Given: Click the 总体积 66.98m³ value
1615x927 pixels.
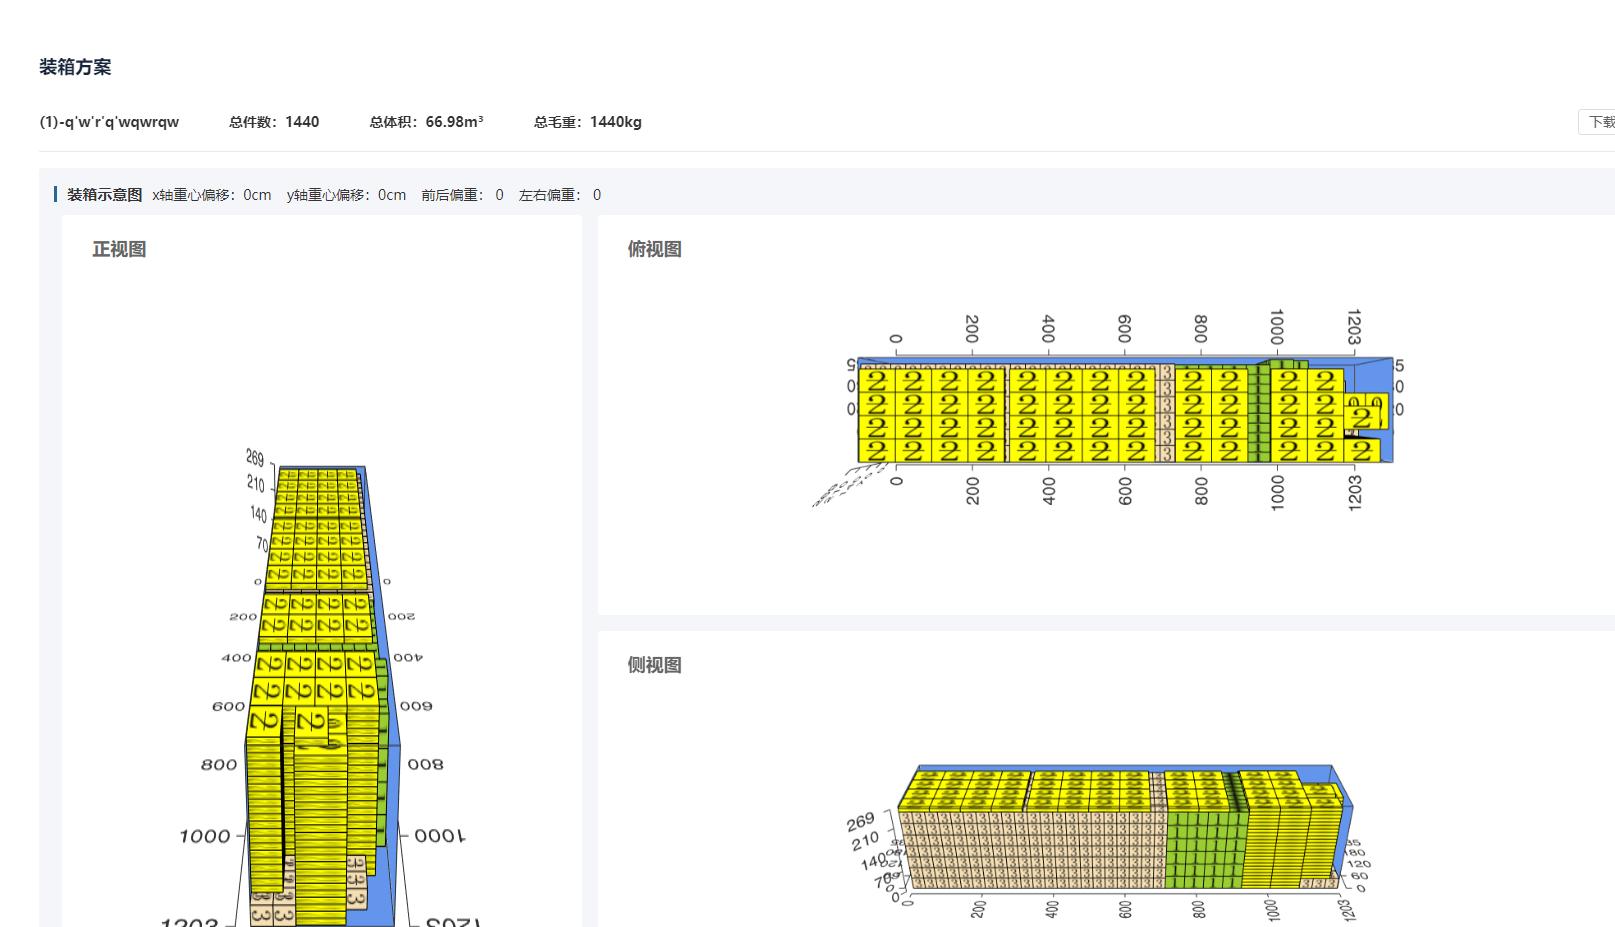Looking at the screenshot, I should (x=425, y=121).
